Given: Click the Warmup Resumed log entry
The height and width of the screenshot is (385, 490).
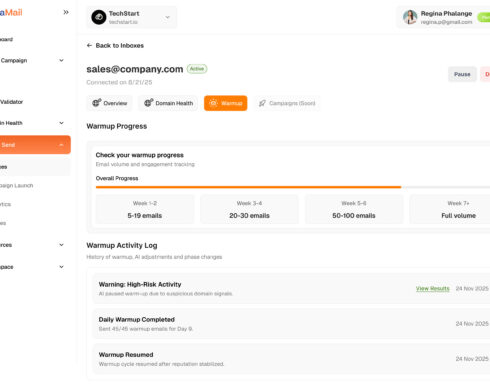Looking at the screenshot, I should tap(291, 359).
